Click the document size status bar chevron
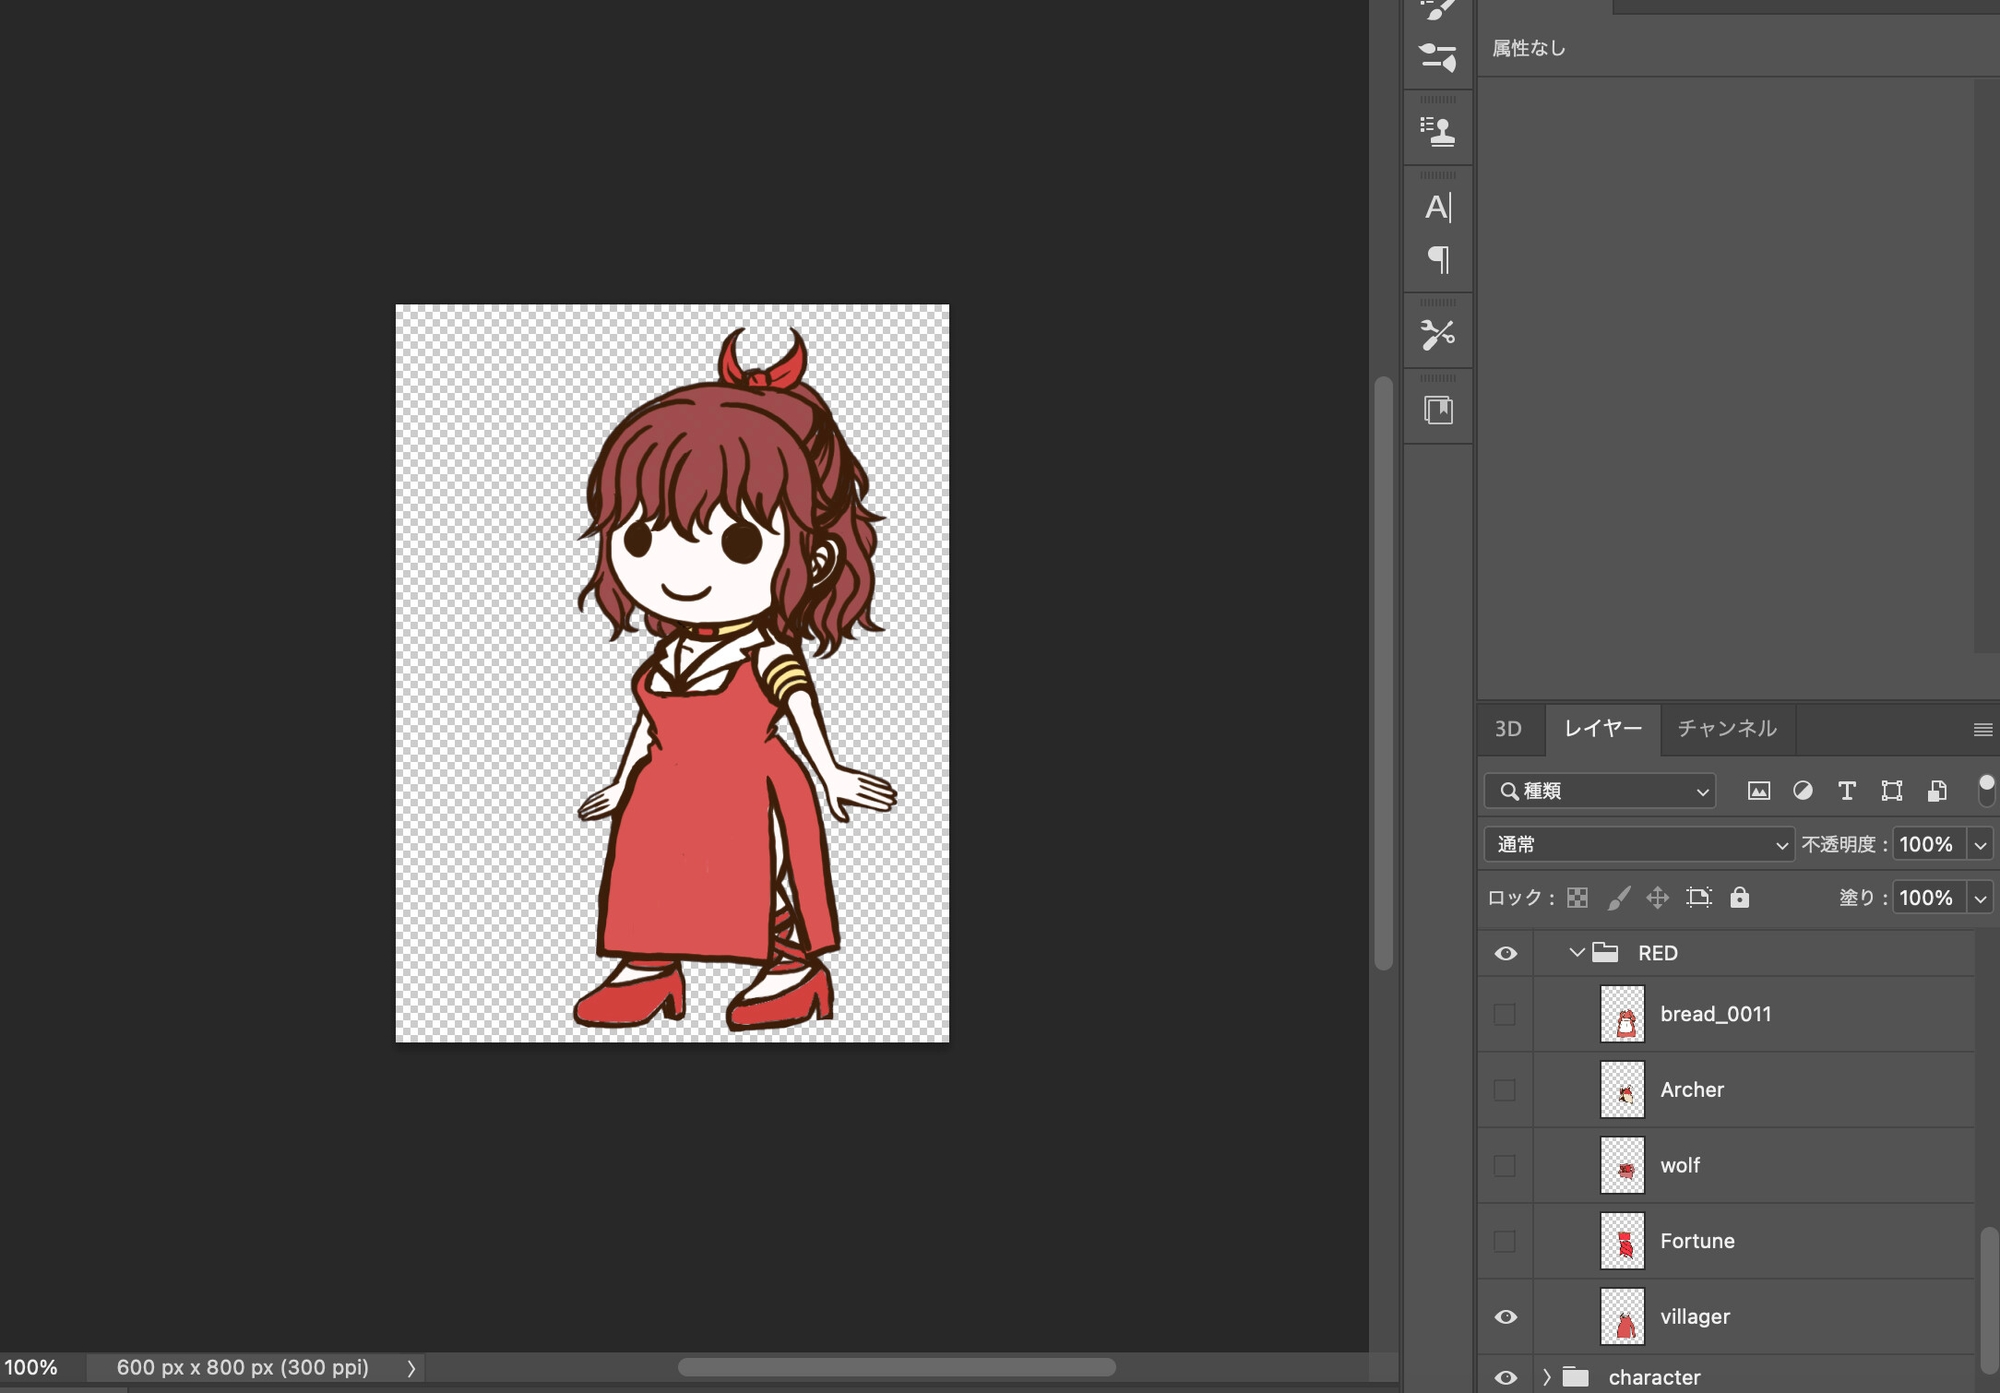Screen dimensions: 2000x1393 coord(411,1367)
